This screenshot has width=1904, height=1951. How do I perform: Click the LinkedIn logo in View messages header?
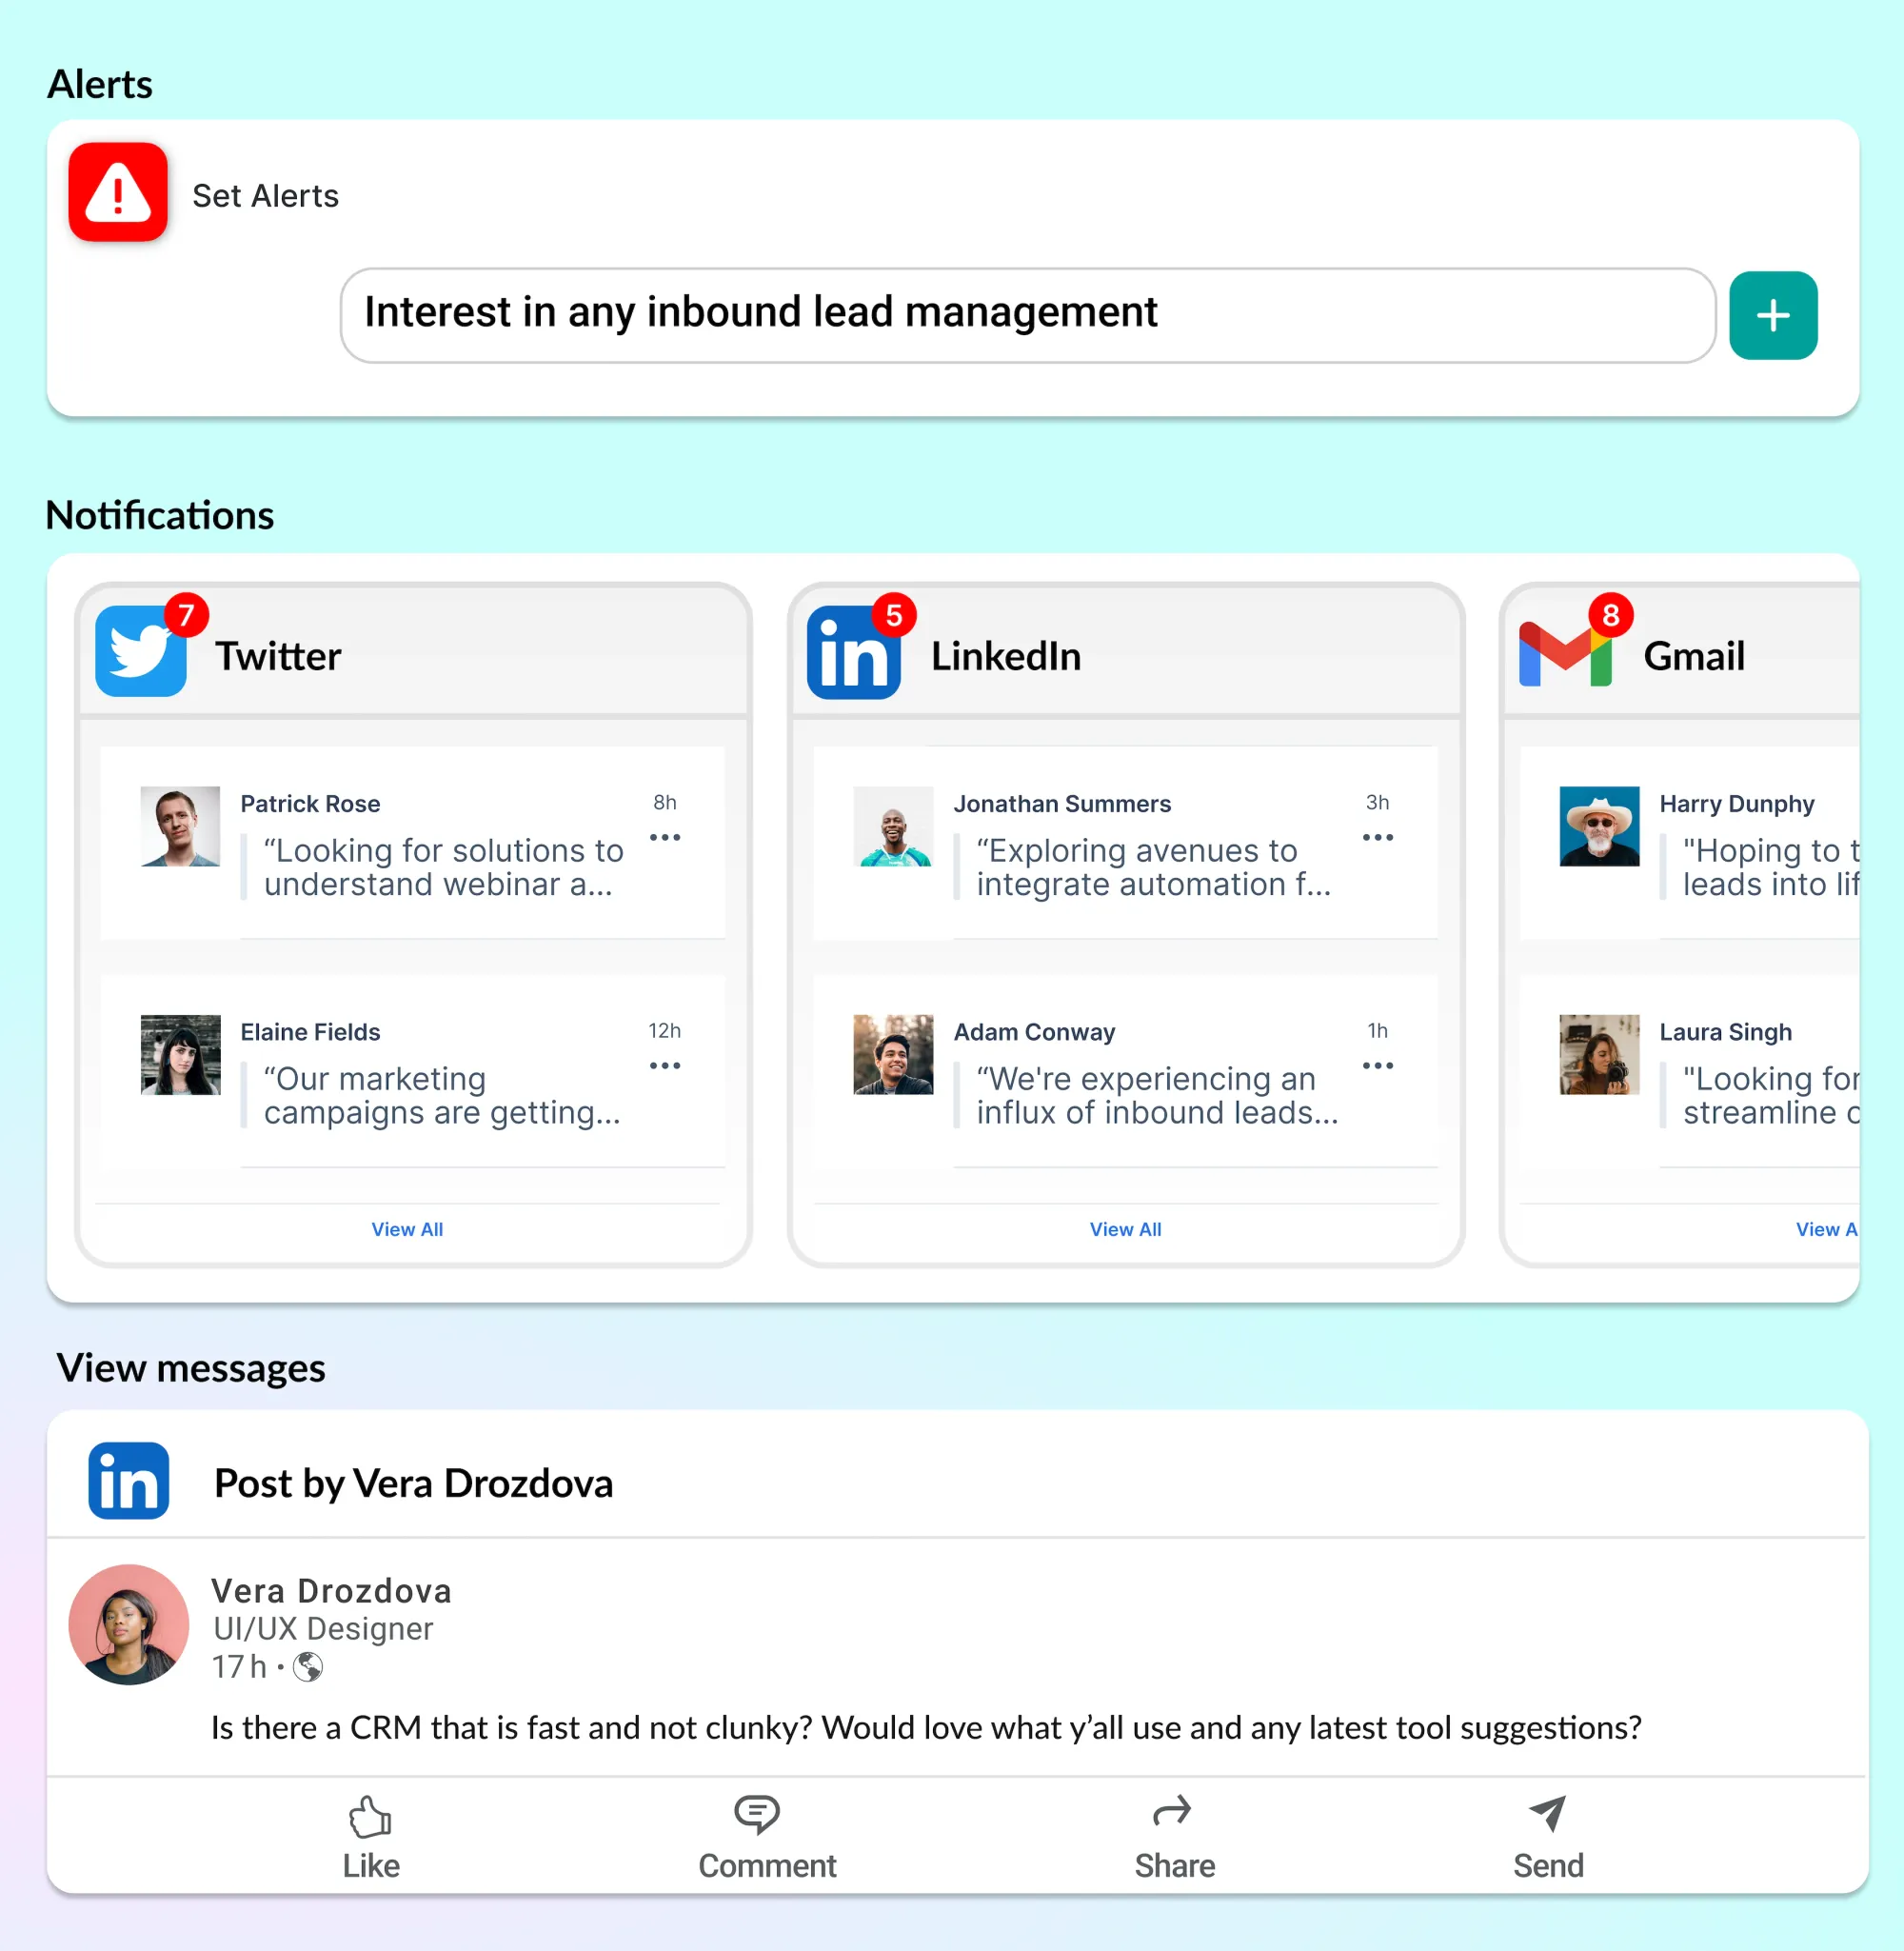[x=128, y=1481]
